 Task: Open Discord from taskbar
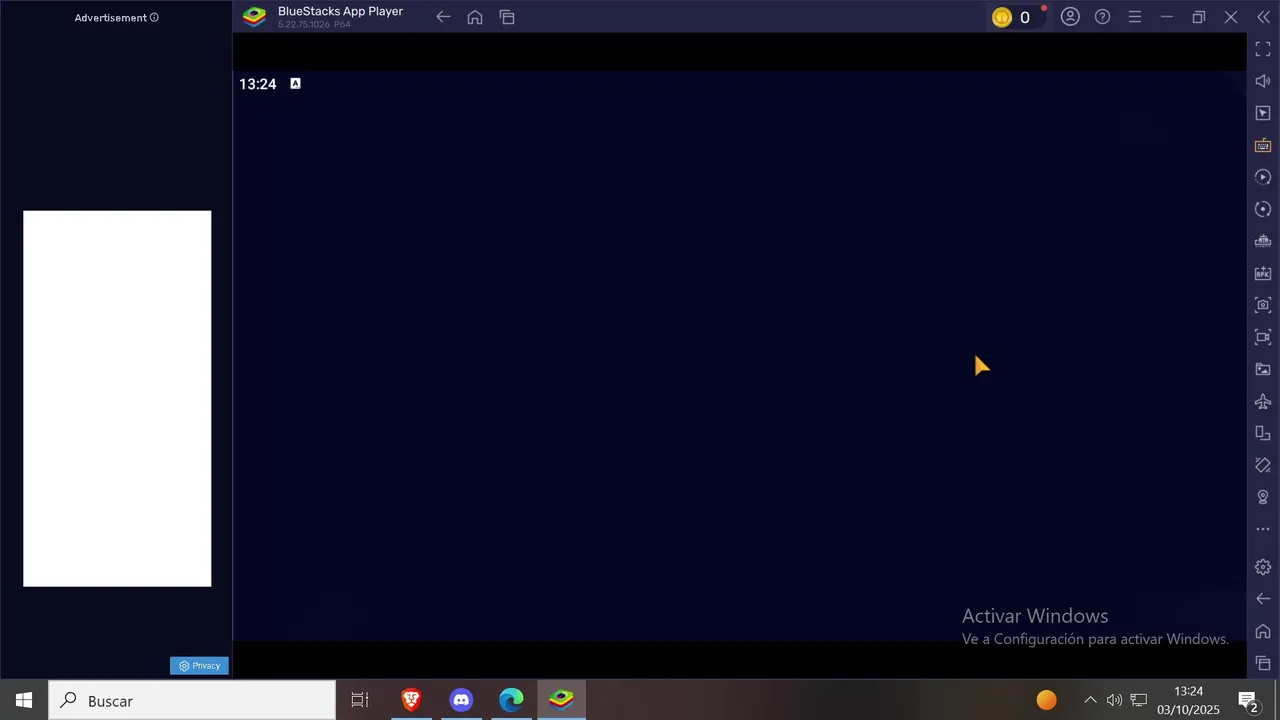[461, 700]
